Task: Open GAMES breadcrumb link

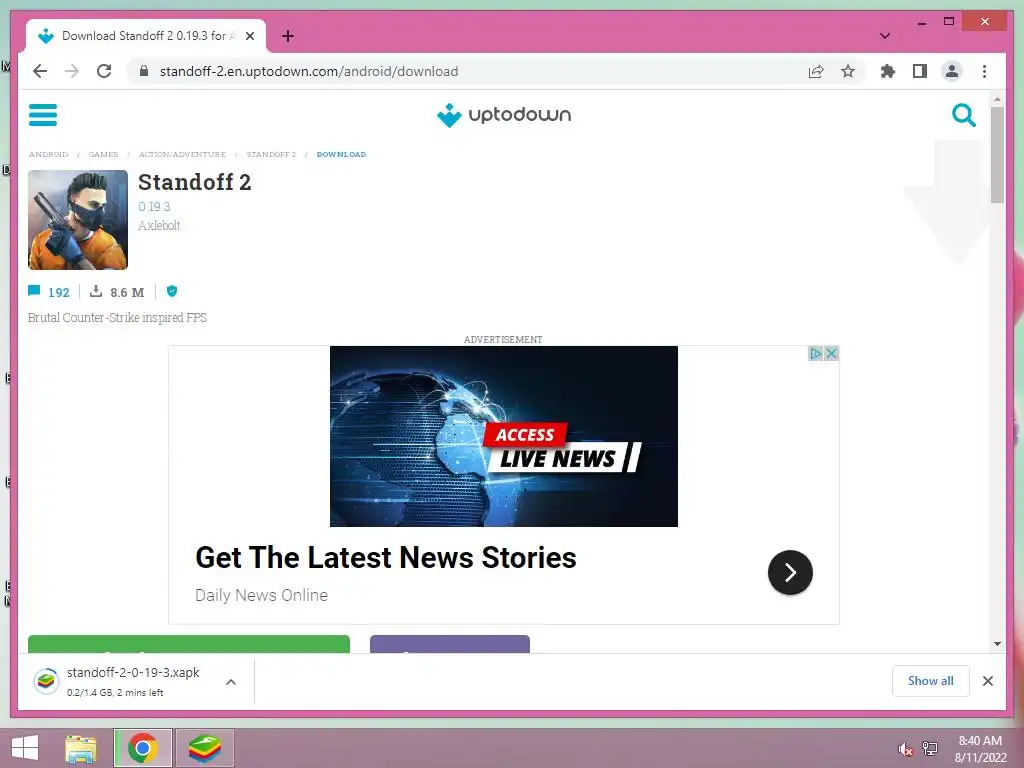Action: point(103,155)
